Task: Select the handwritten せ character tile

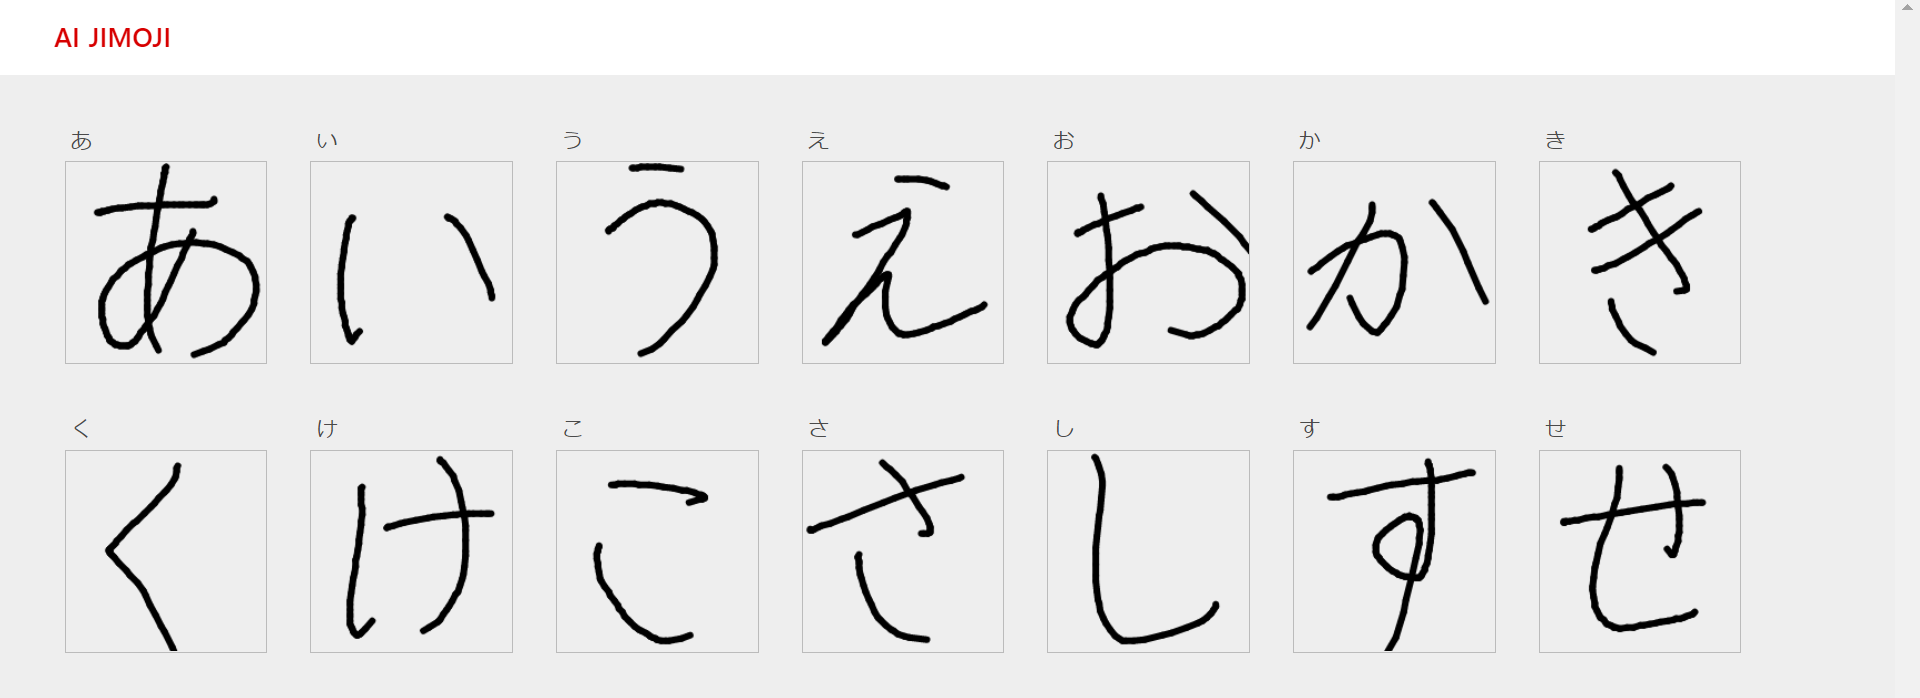Action: click(1639, 551)
